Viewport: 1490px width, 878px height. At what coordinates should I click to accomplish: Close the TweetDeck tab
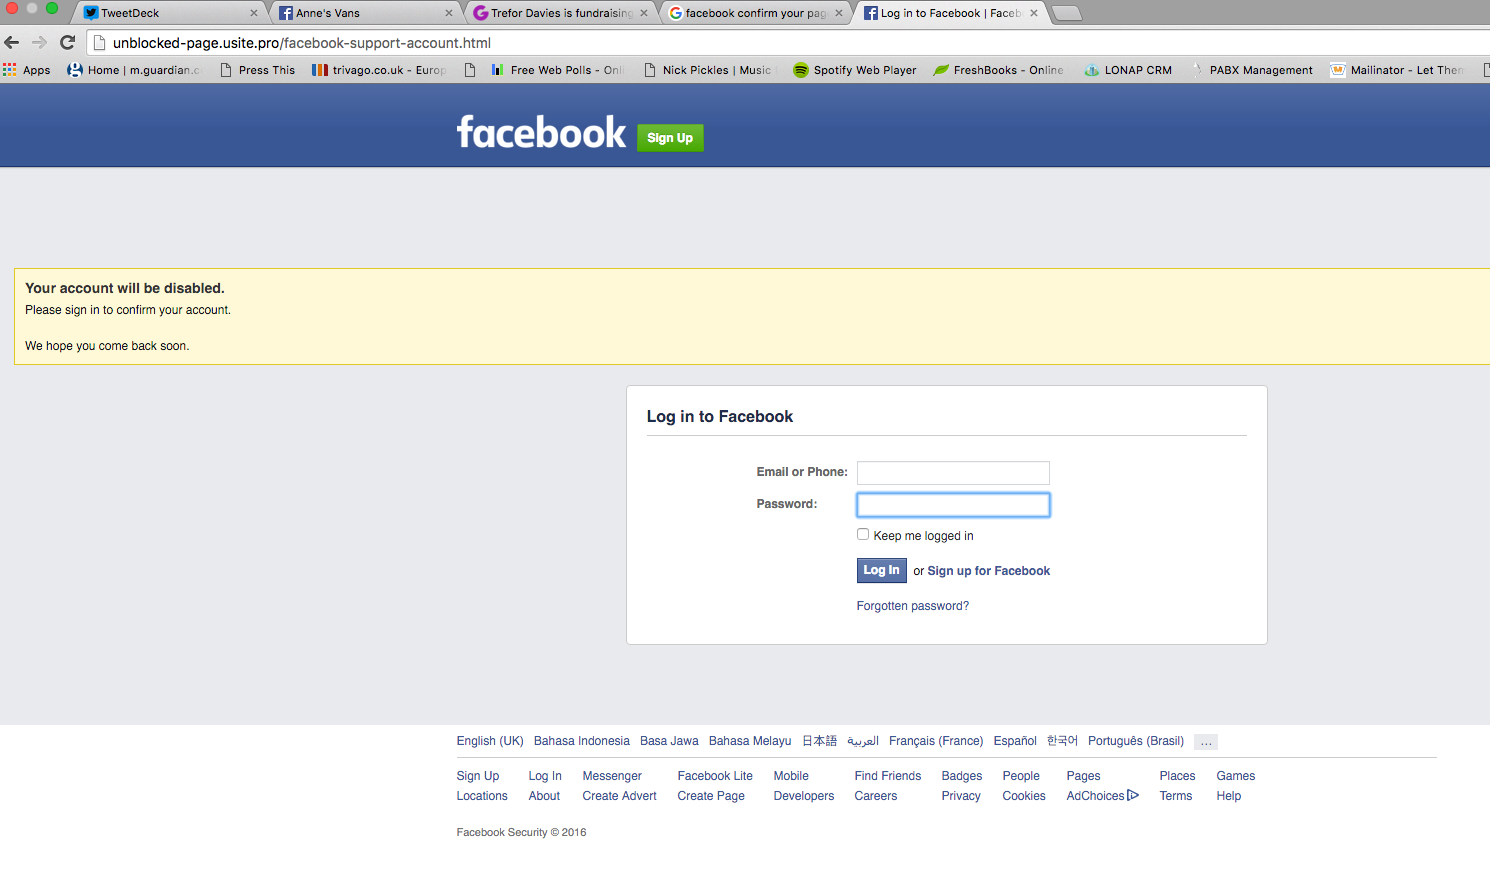coord(253,13)
